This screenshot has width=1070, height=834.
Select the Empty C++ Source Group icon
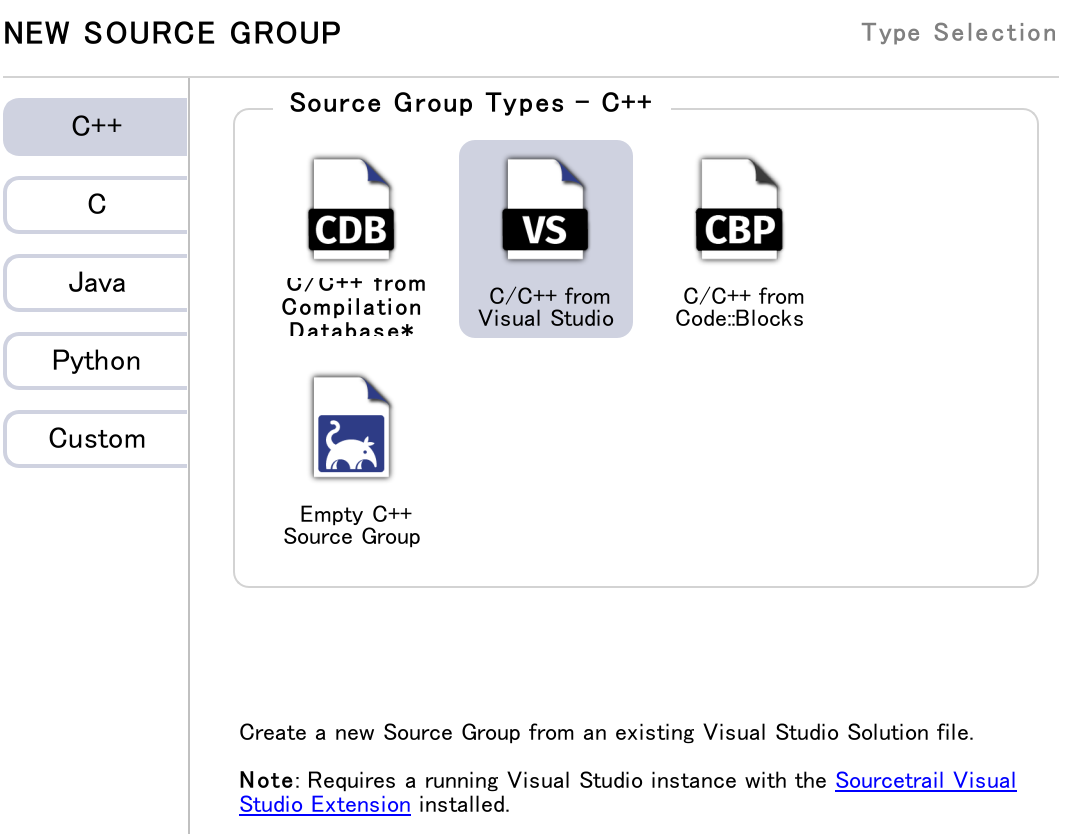[x=351, y=427]
